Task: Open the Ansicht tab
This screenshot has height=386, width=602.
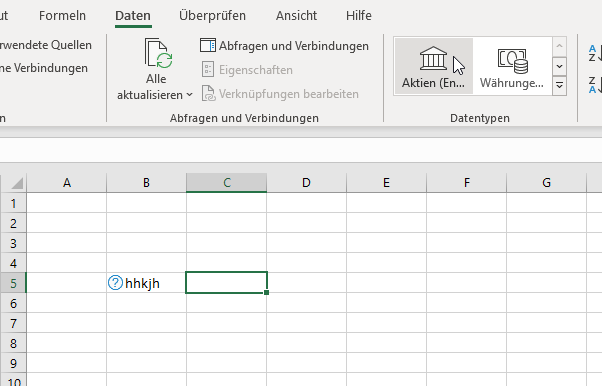Action: click(x=296, y=16)
